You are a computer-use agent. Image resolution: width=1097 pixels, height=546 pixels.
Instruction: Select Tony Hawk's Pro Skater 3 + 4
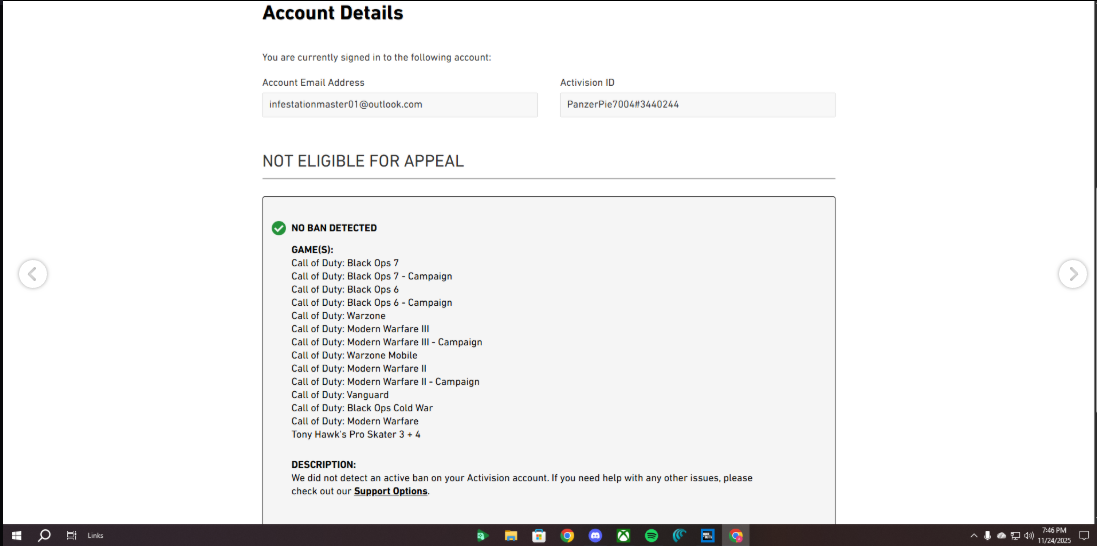pyautogui.click(x=356, y=435)
